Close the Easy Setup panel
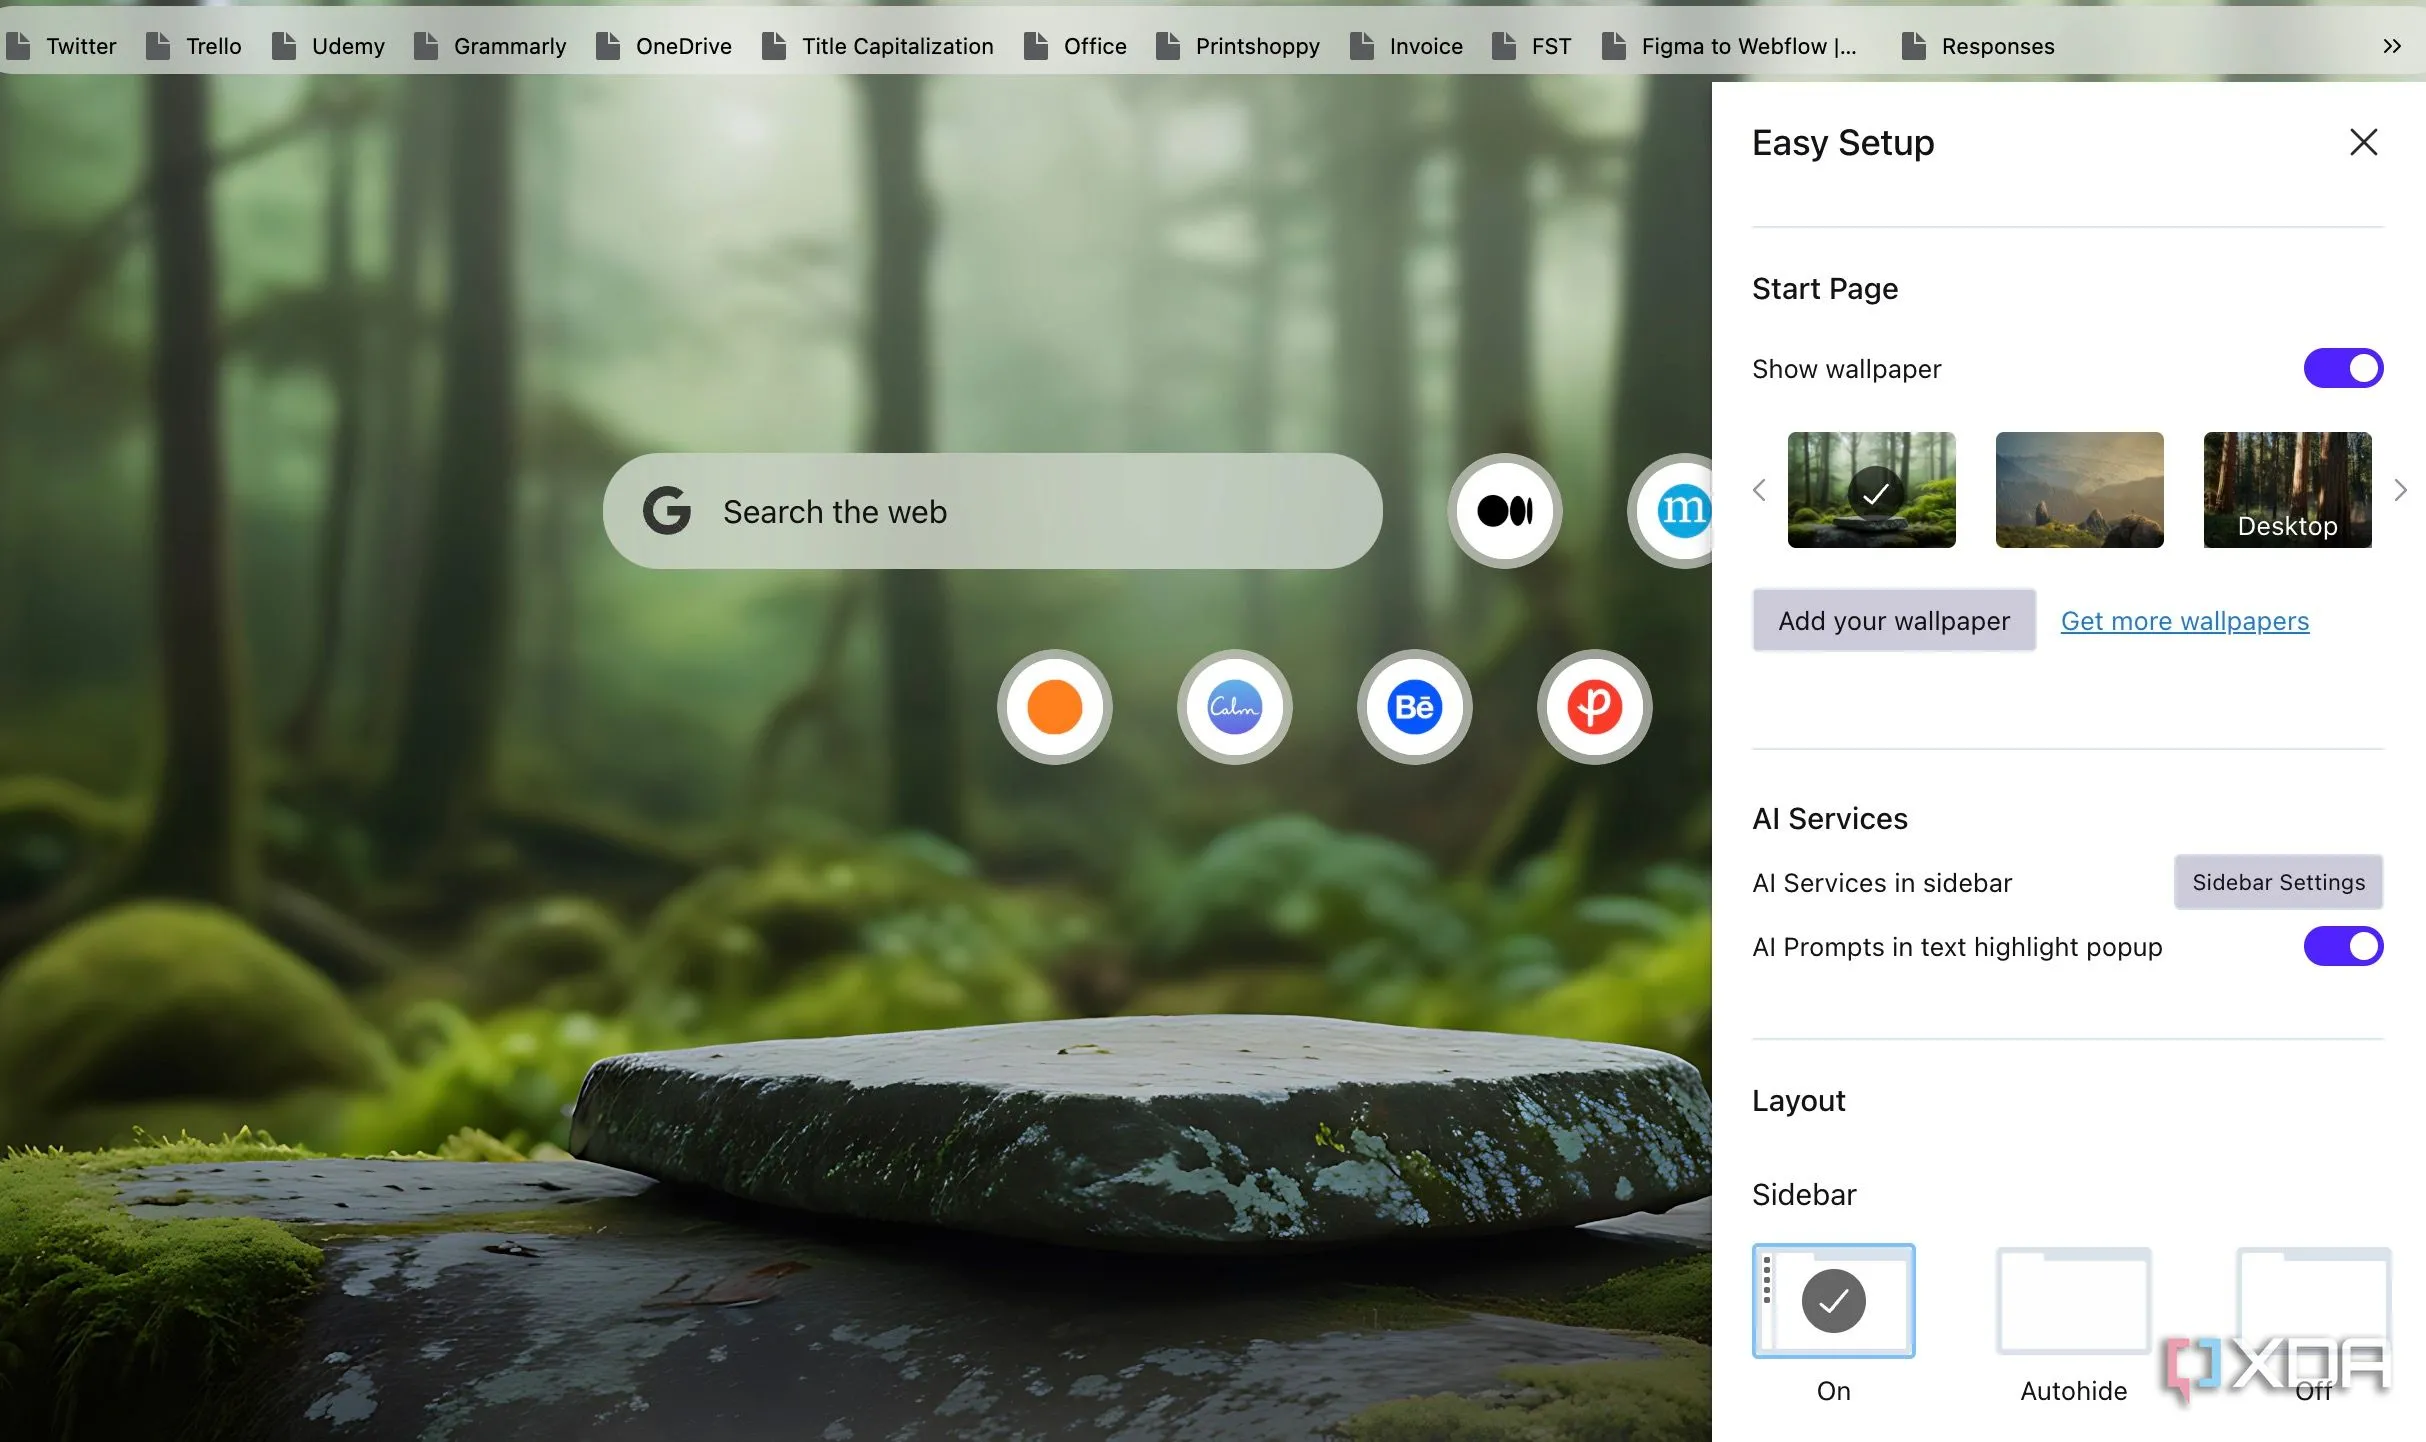 click(x=2363, y=142)
